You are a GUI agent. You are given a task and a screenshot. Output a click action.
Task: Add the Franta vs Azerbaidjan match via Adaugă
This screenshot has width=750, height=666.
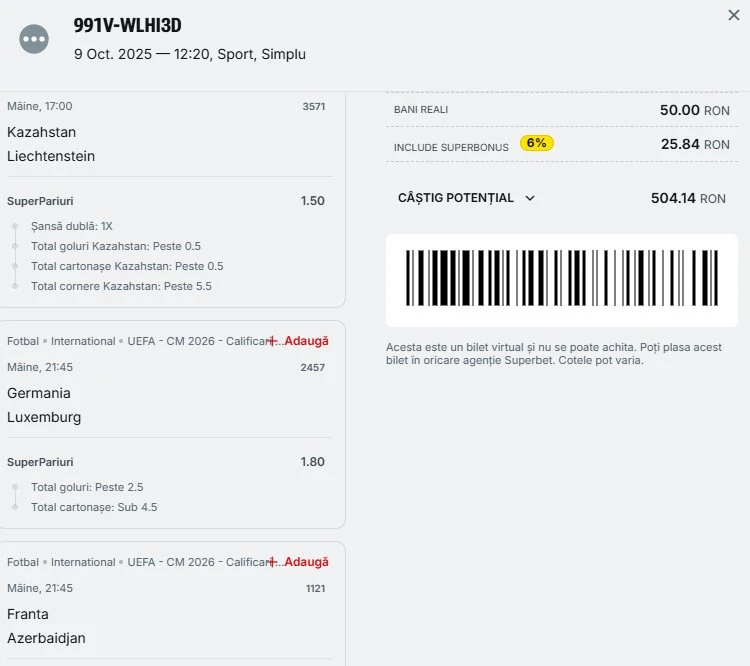(x=299, y=562)
